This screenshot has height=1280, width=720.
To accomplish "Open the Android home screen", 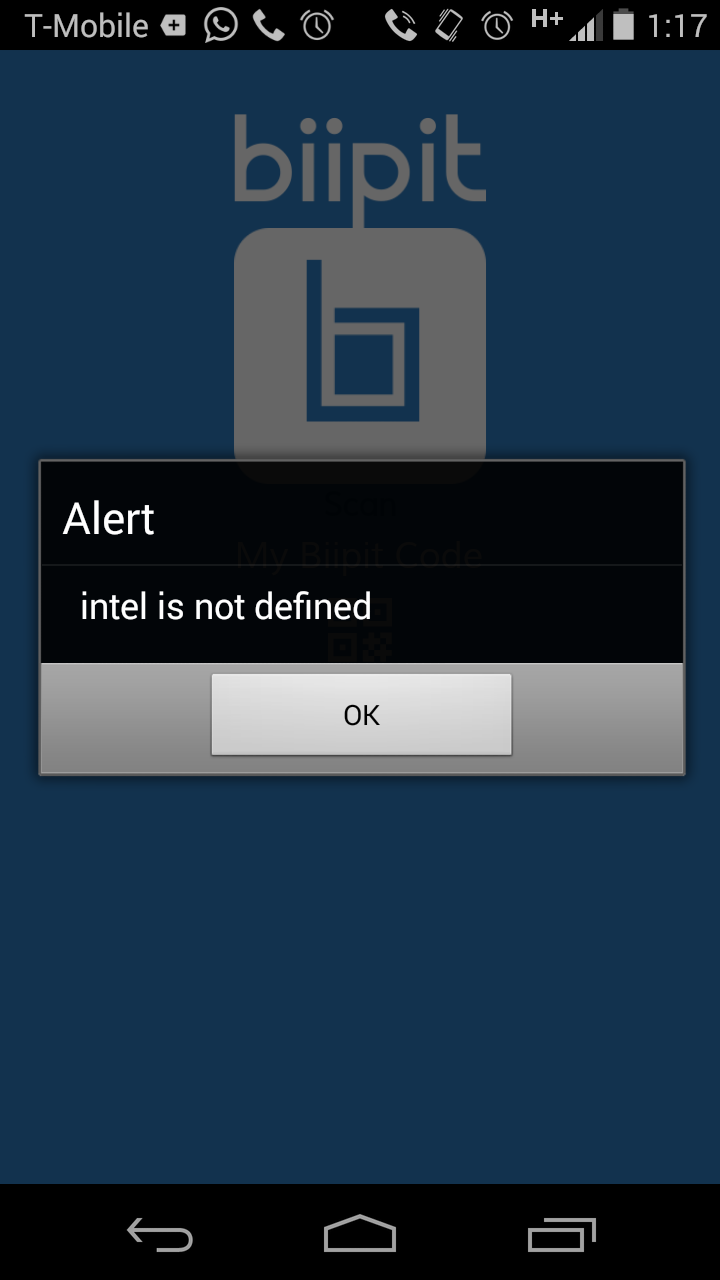I will pyautogui.click(x=360, y=1234).
